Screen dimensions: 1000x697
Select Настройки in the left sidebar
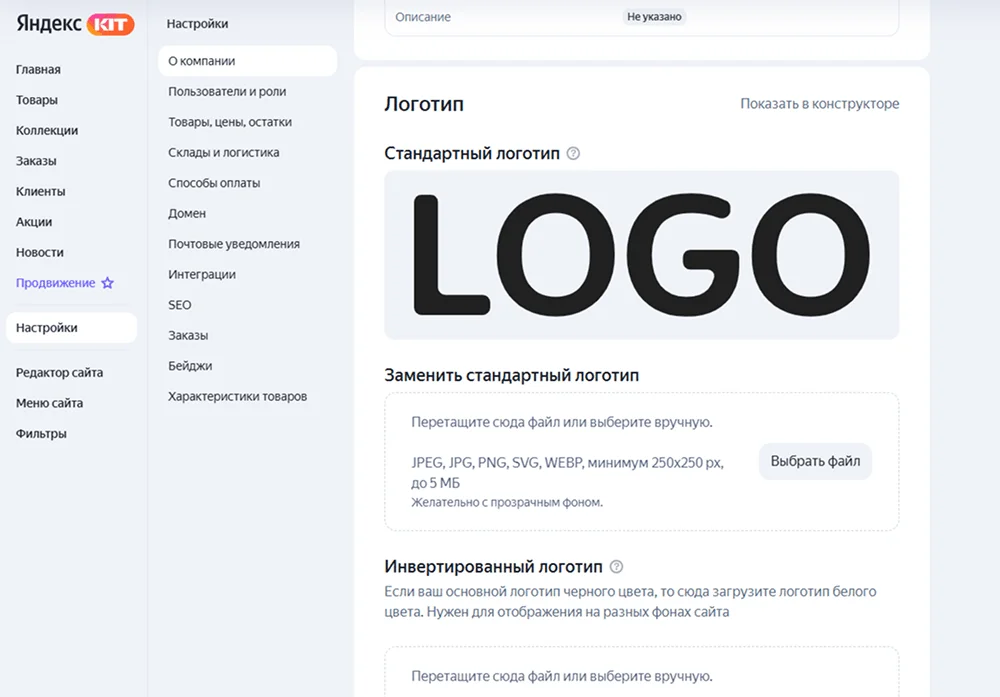(x=71, y=328)
